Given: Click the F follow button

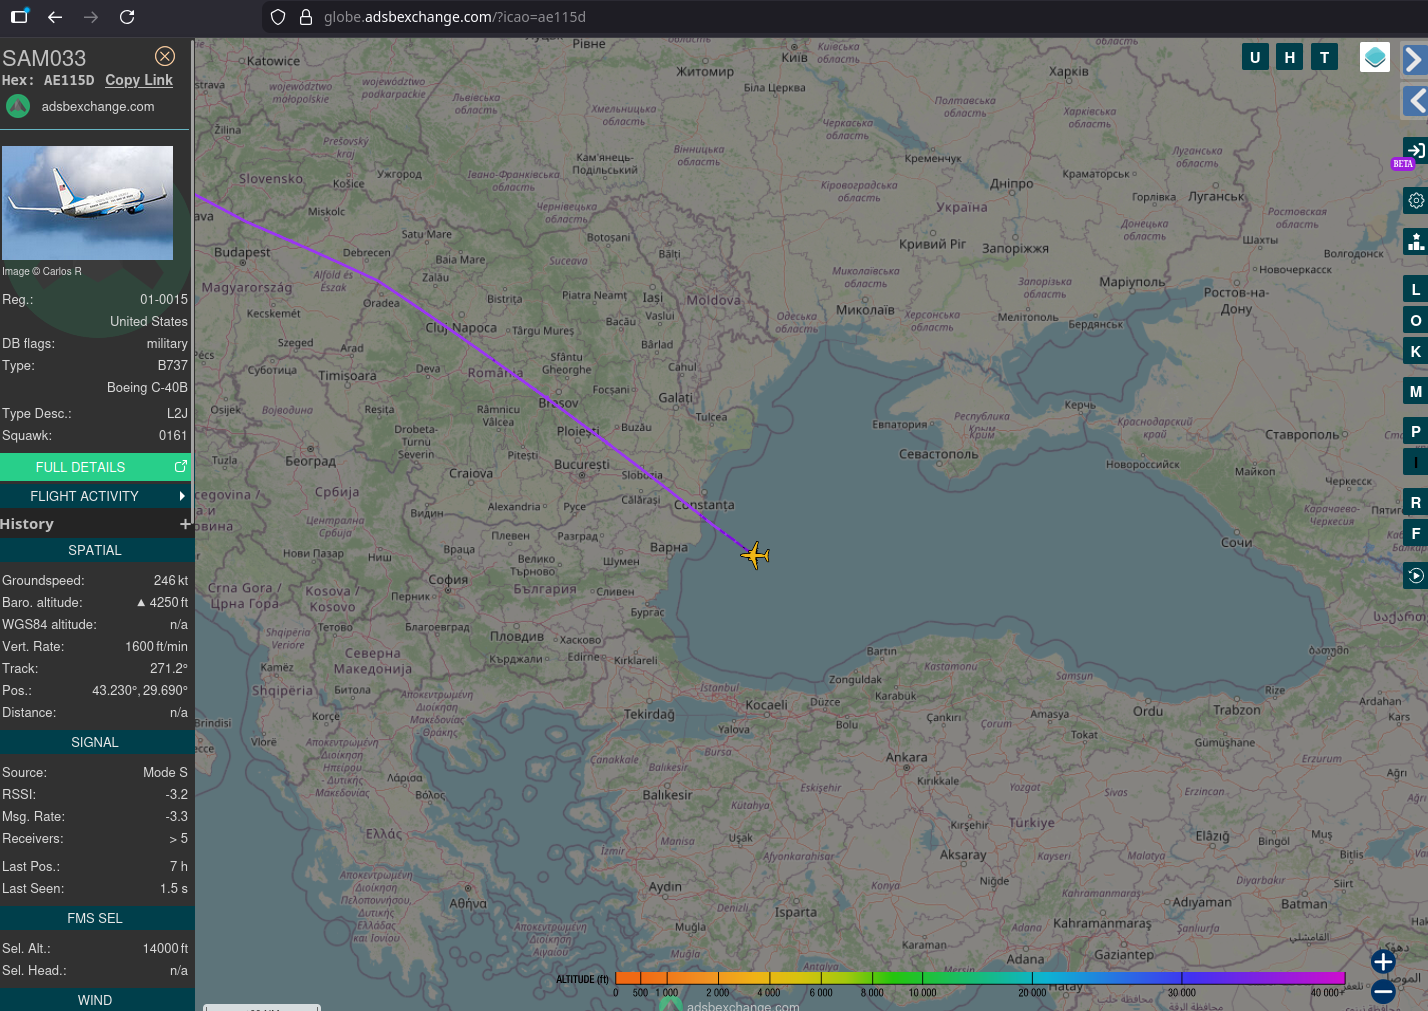Looking at the screenshot, I should pyautogui.click(x=1416, y=534).
